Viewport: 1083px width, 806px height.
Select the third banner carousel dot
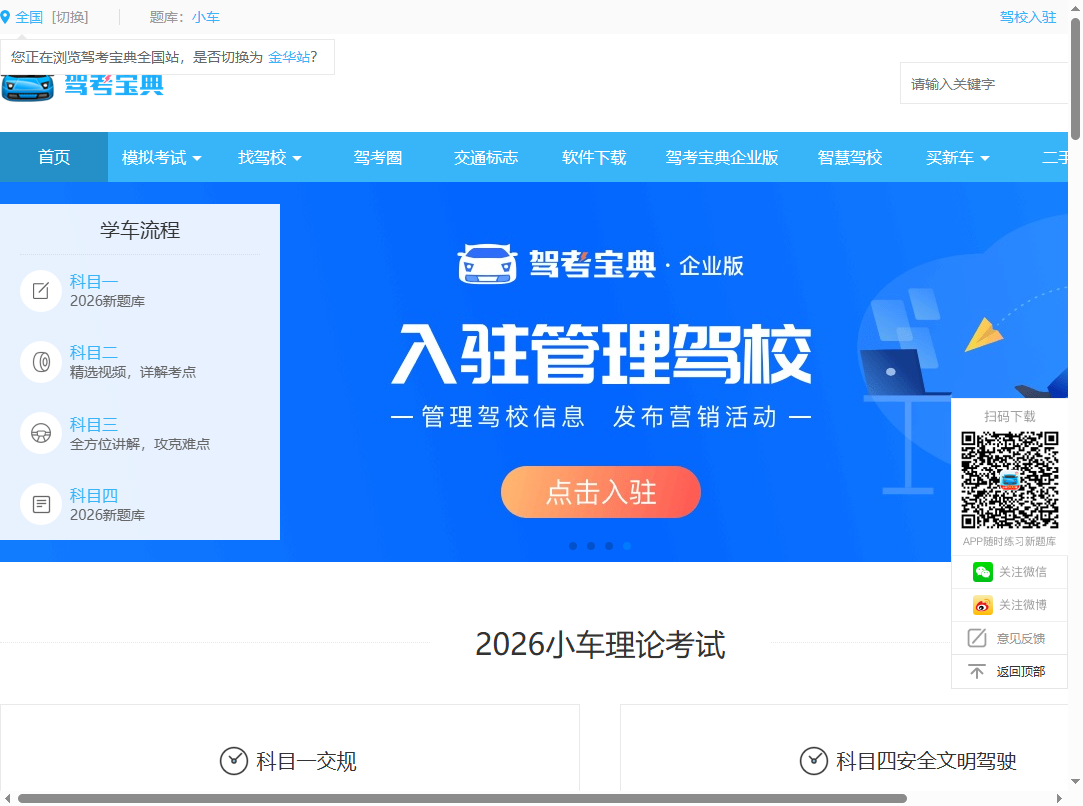[x=608, y=546]
